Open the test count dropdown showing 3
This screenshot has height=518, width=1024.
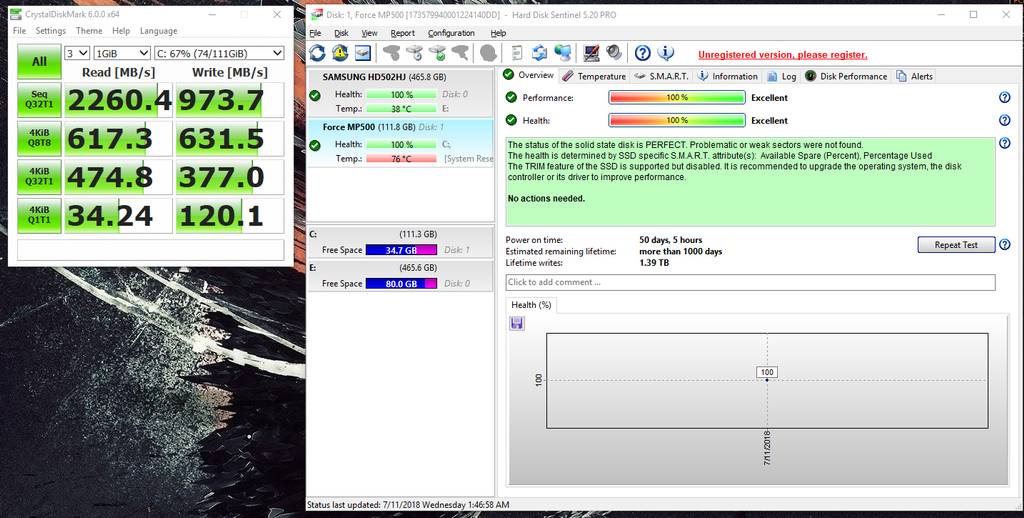point(76,53)
